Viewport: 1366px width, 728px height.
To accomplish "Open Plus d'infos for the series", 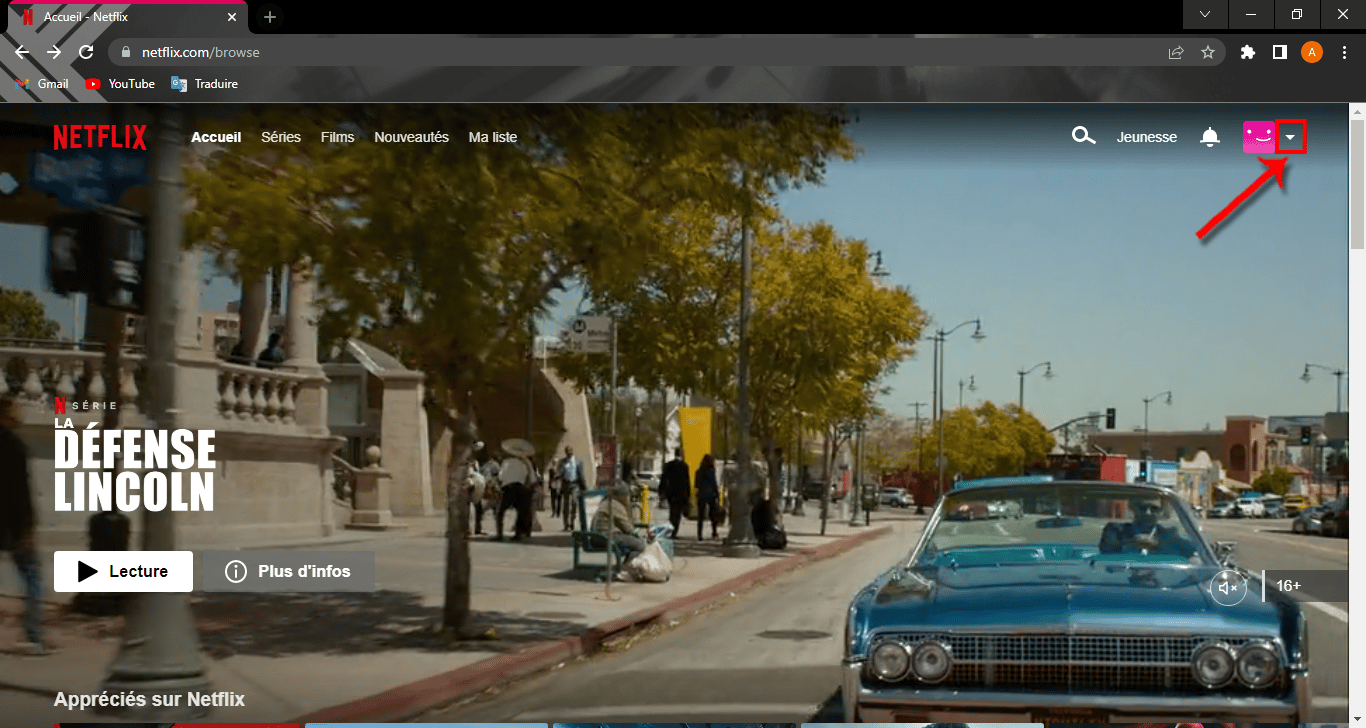I will pyautogui.click(x=289, y=571).
